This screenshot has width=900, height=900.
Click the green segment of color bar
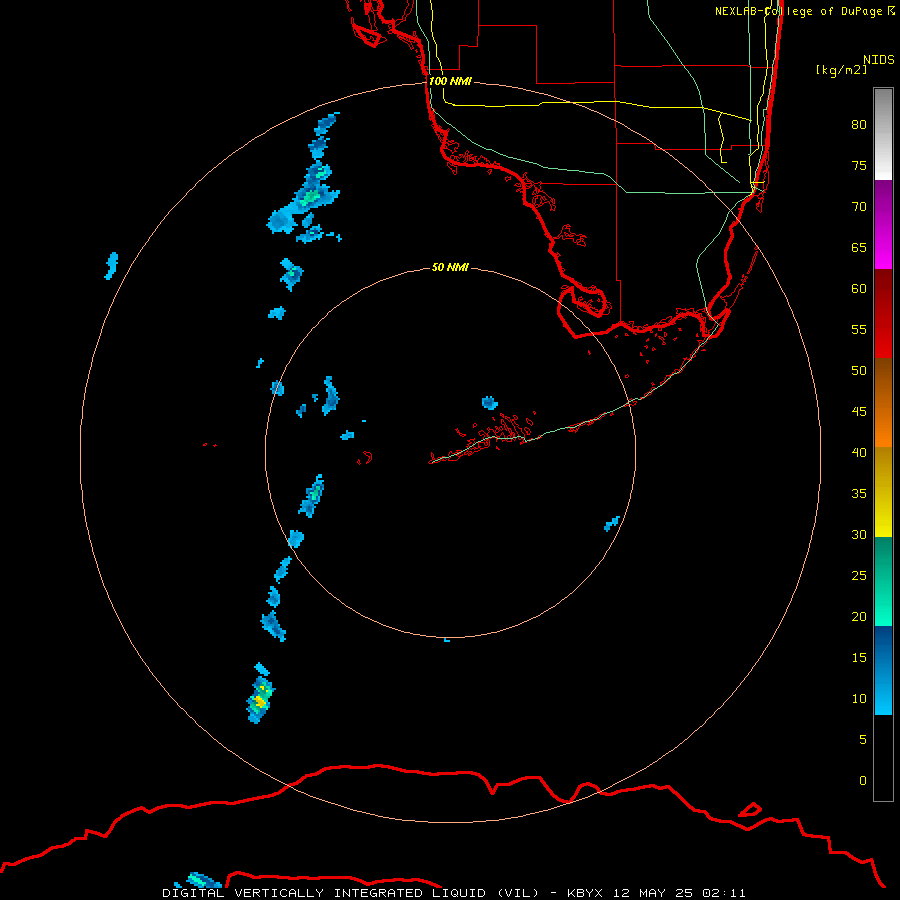click(x=883, y=581)
